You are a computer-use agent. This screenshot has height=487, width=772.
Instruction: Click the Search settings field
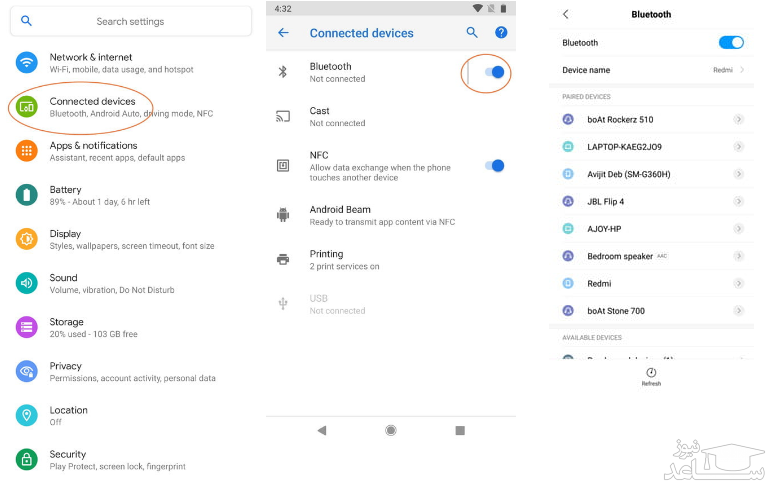coord(130,21)
